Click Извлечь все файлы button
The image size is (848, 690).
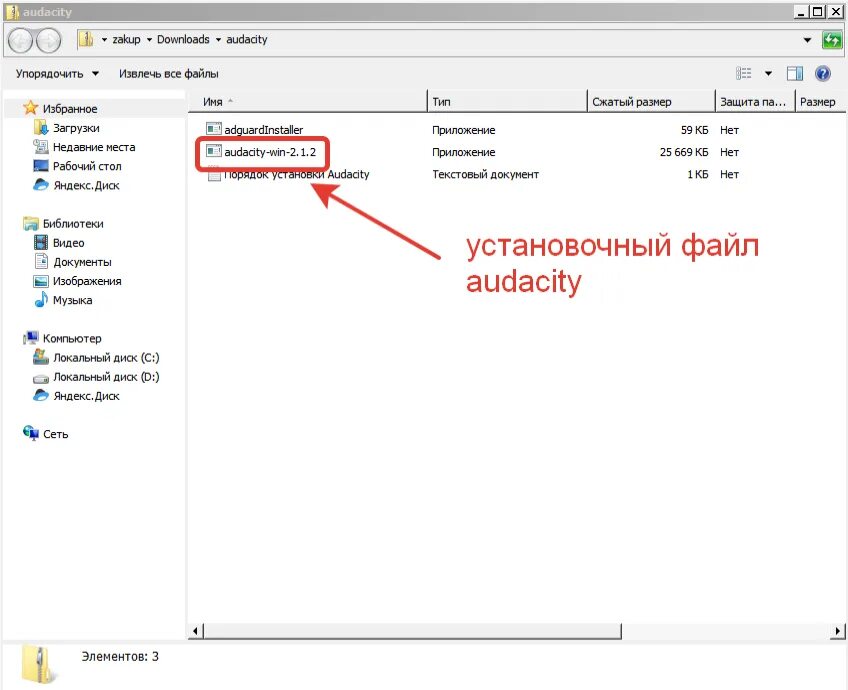coord(169,74)
